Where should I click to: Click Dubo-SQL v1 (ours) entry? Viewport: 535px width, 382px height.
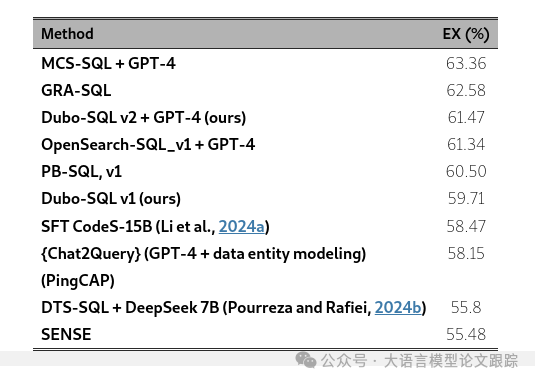click(111, 199)
